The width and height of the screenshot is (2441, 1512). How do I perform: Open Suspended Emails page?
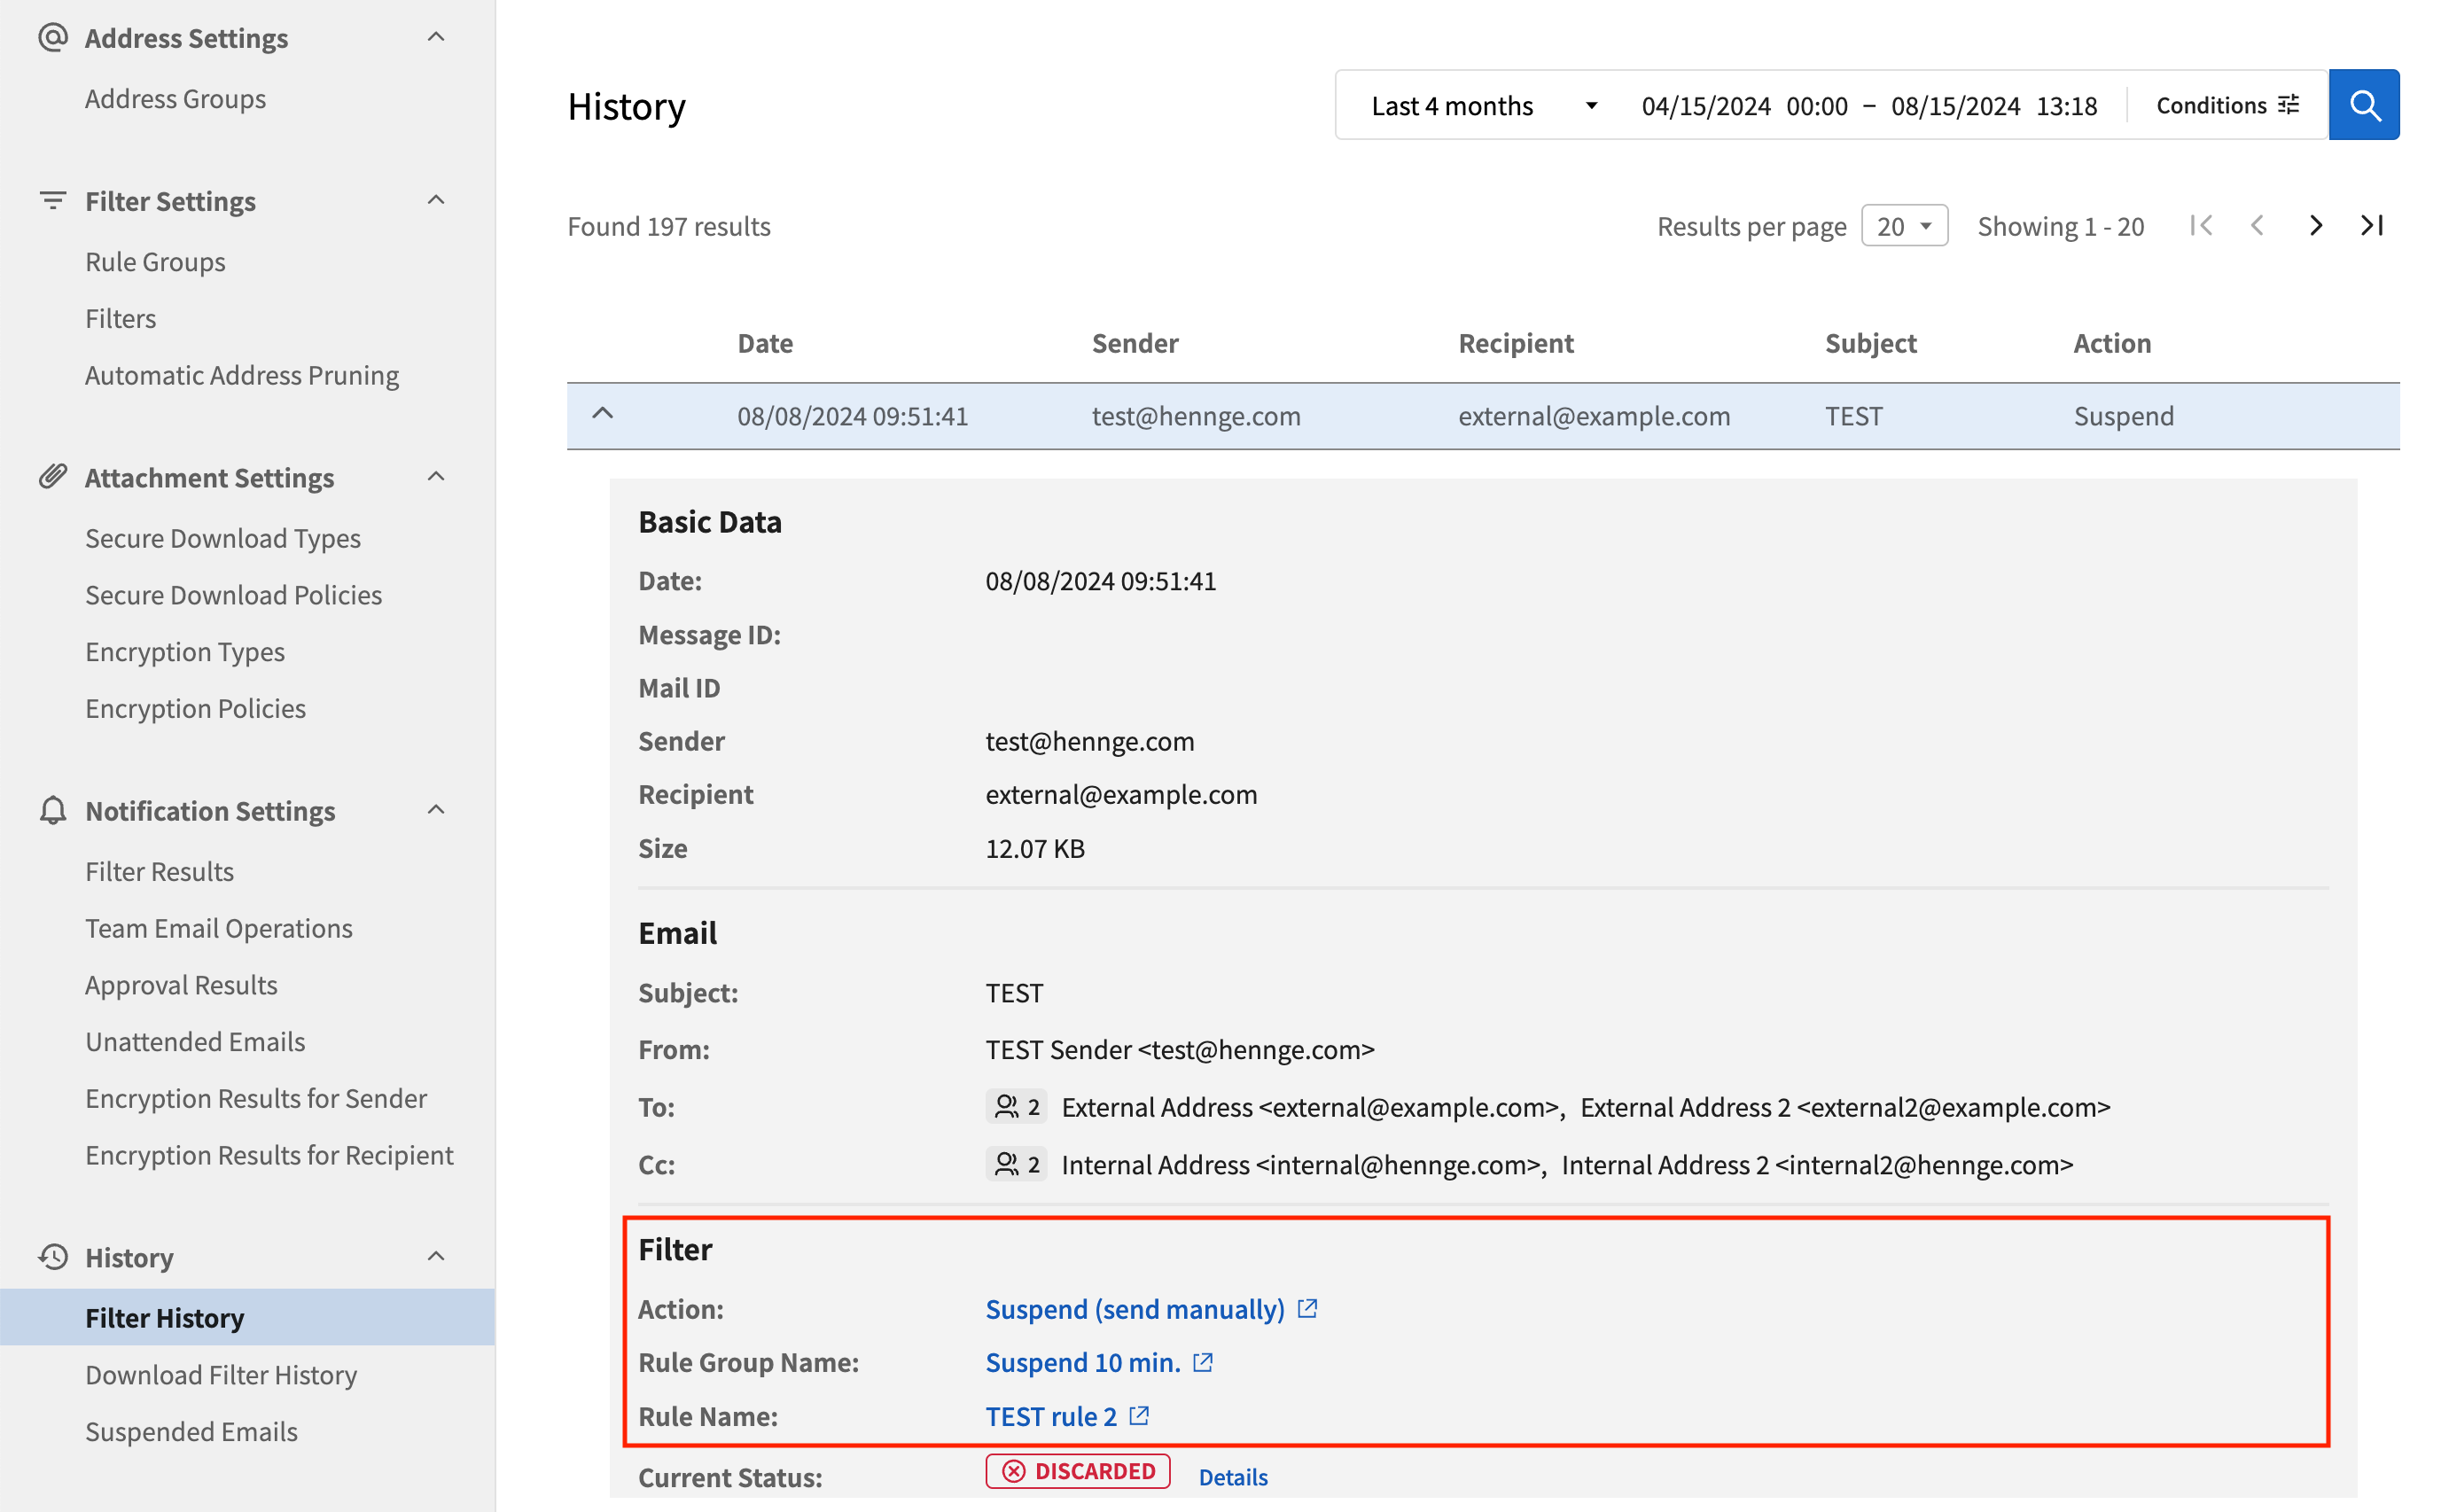(x=191, y=1432)
